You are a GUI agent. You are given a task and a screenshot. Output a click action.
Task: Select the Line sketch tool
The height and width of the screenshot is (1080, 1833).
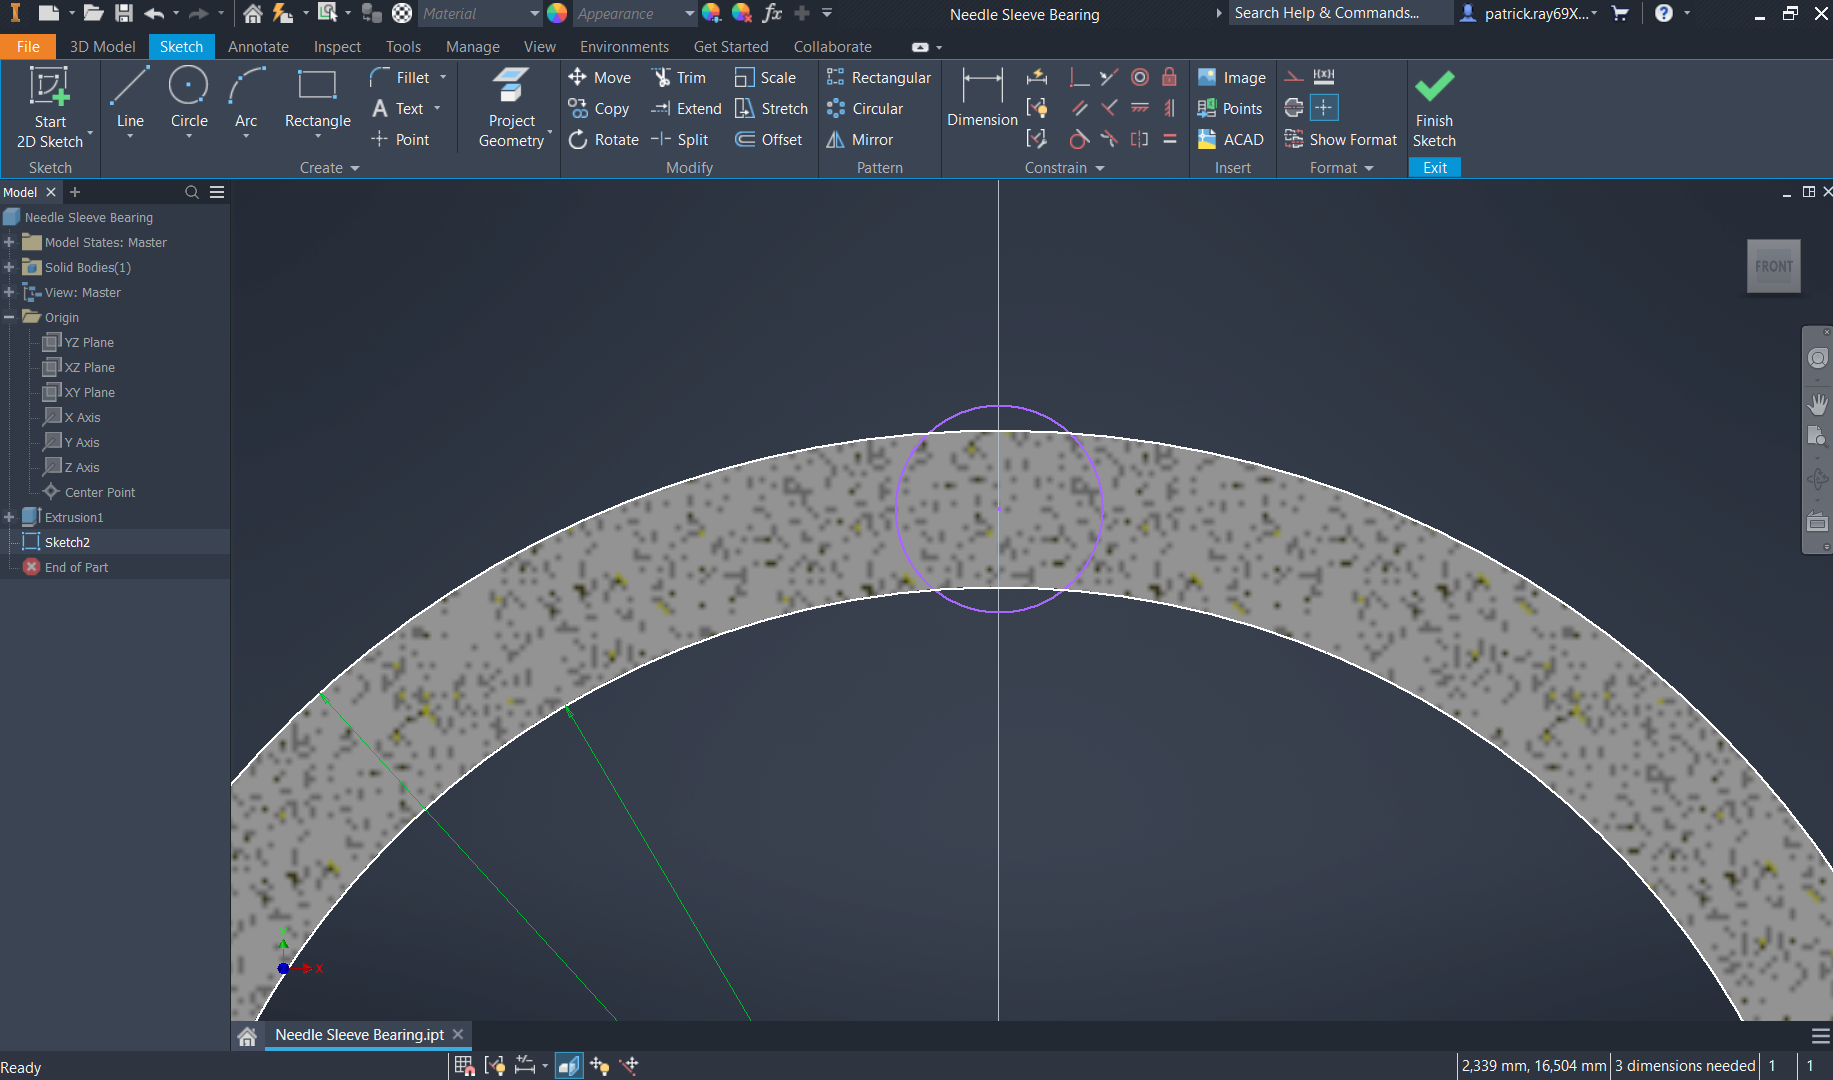130,98
